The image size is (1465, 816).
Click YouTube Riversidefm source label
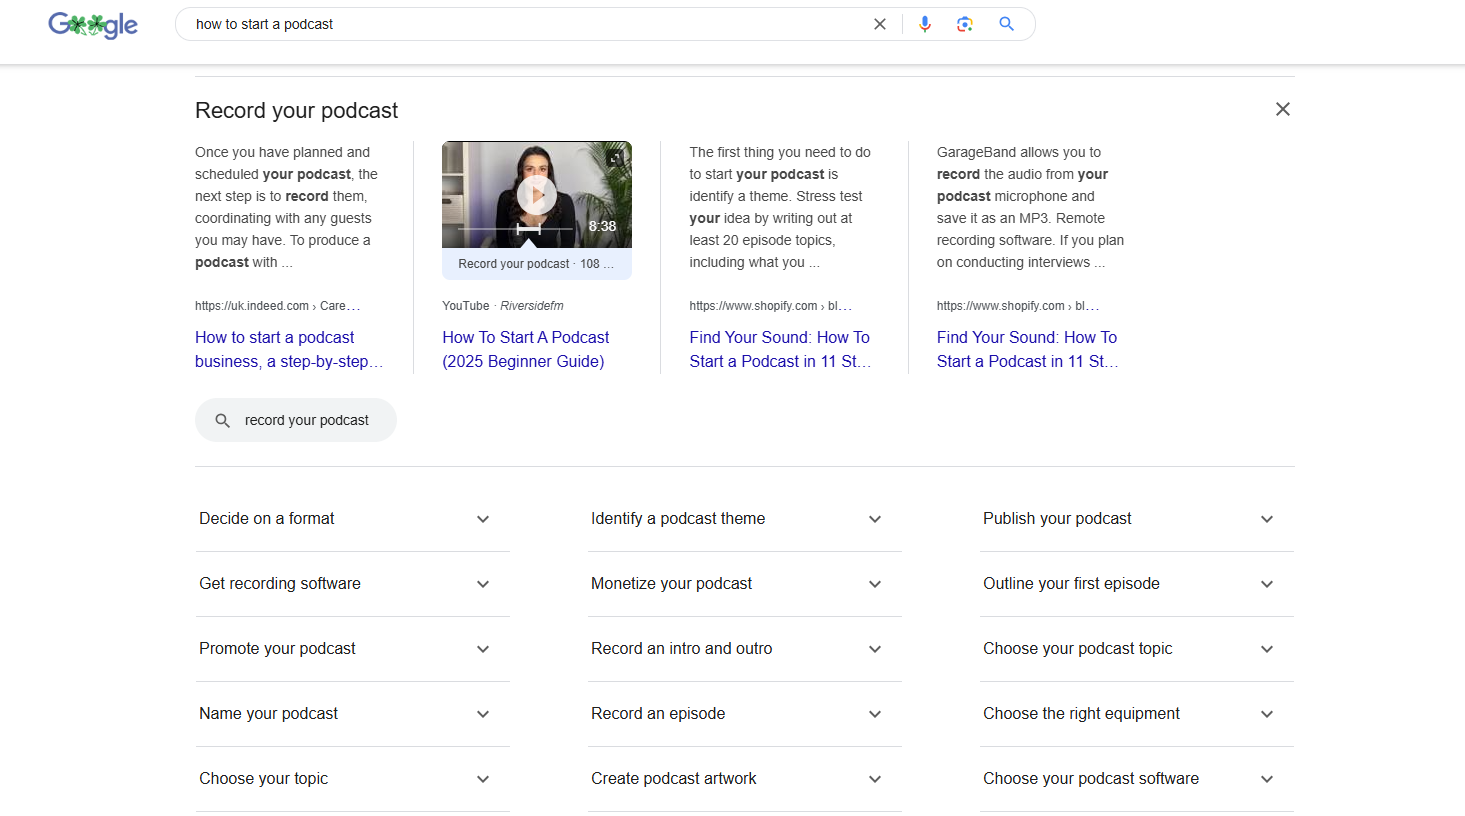[x=503, y=306]
